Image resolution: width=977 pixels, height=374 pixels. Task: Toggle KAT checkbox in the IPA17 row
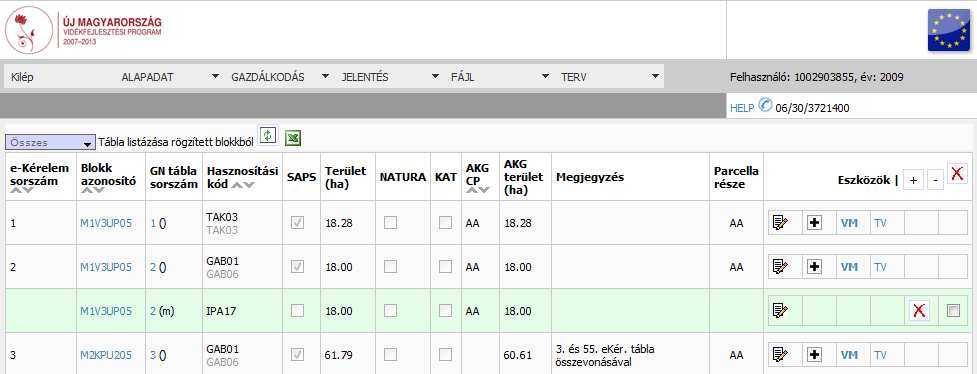click(446, 310)
